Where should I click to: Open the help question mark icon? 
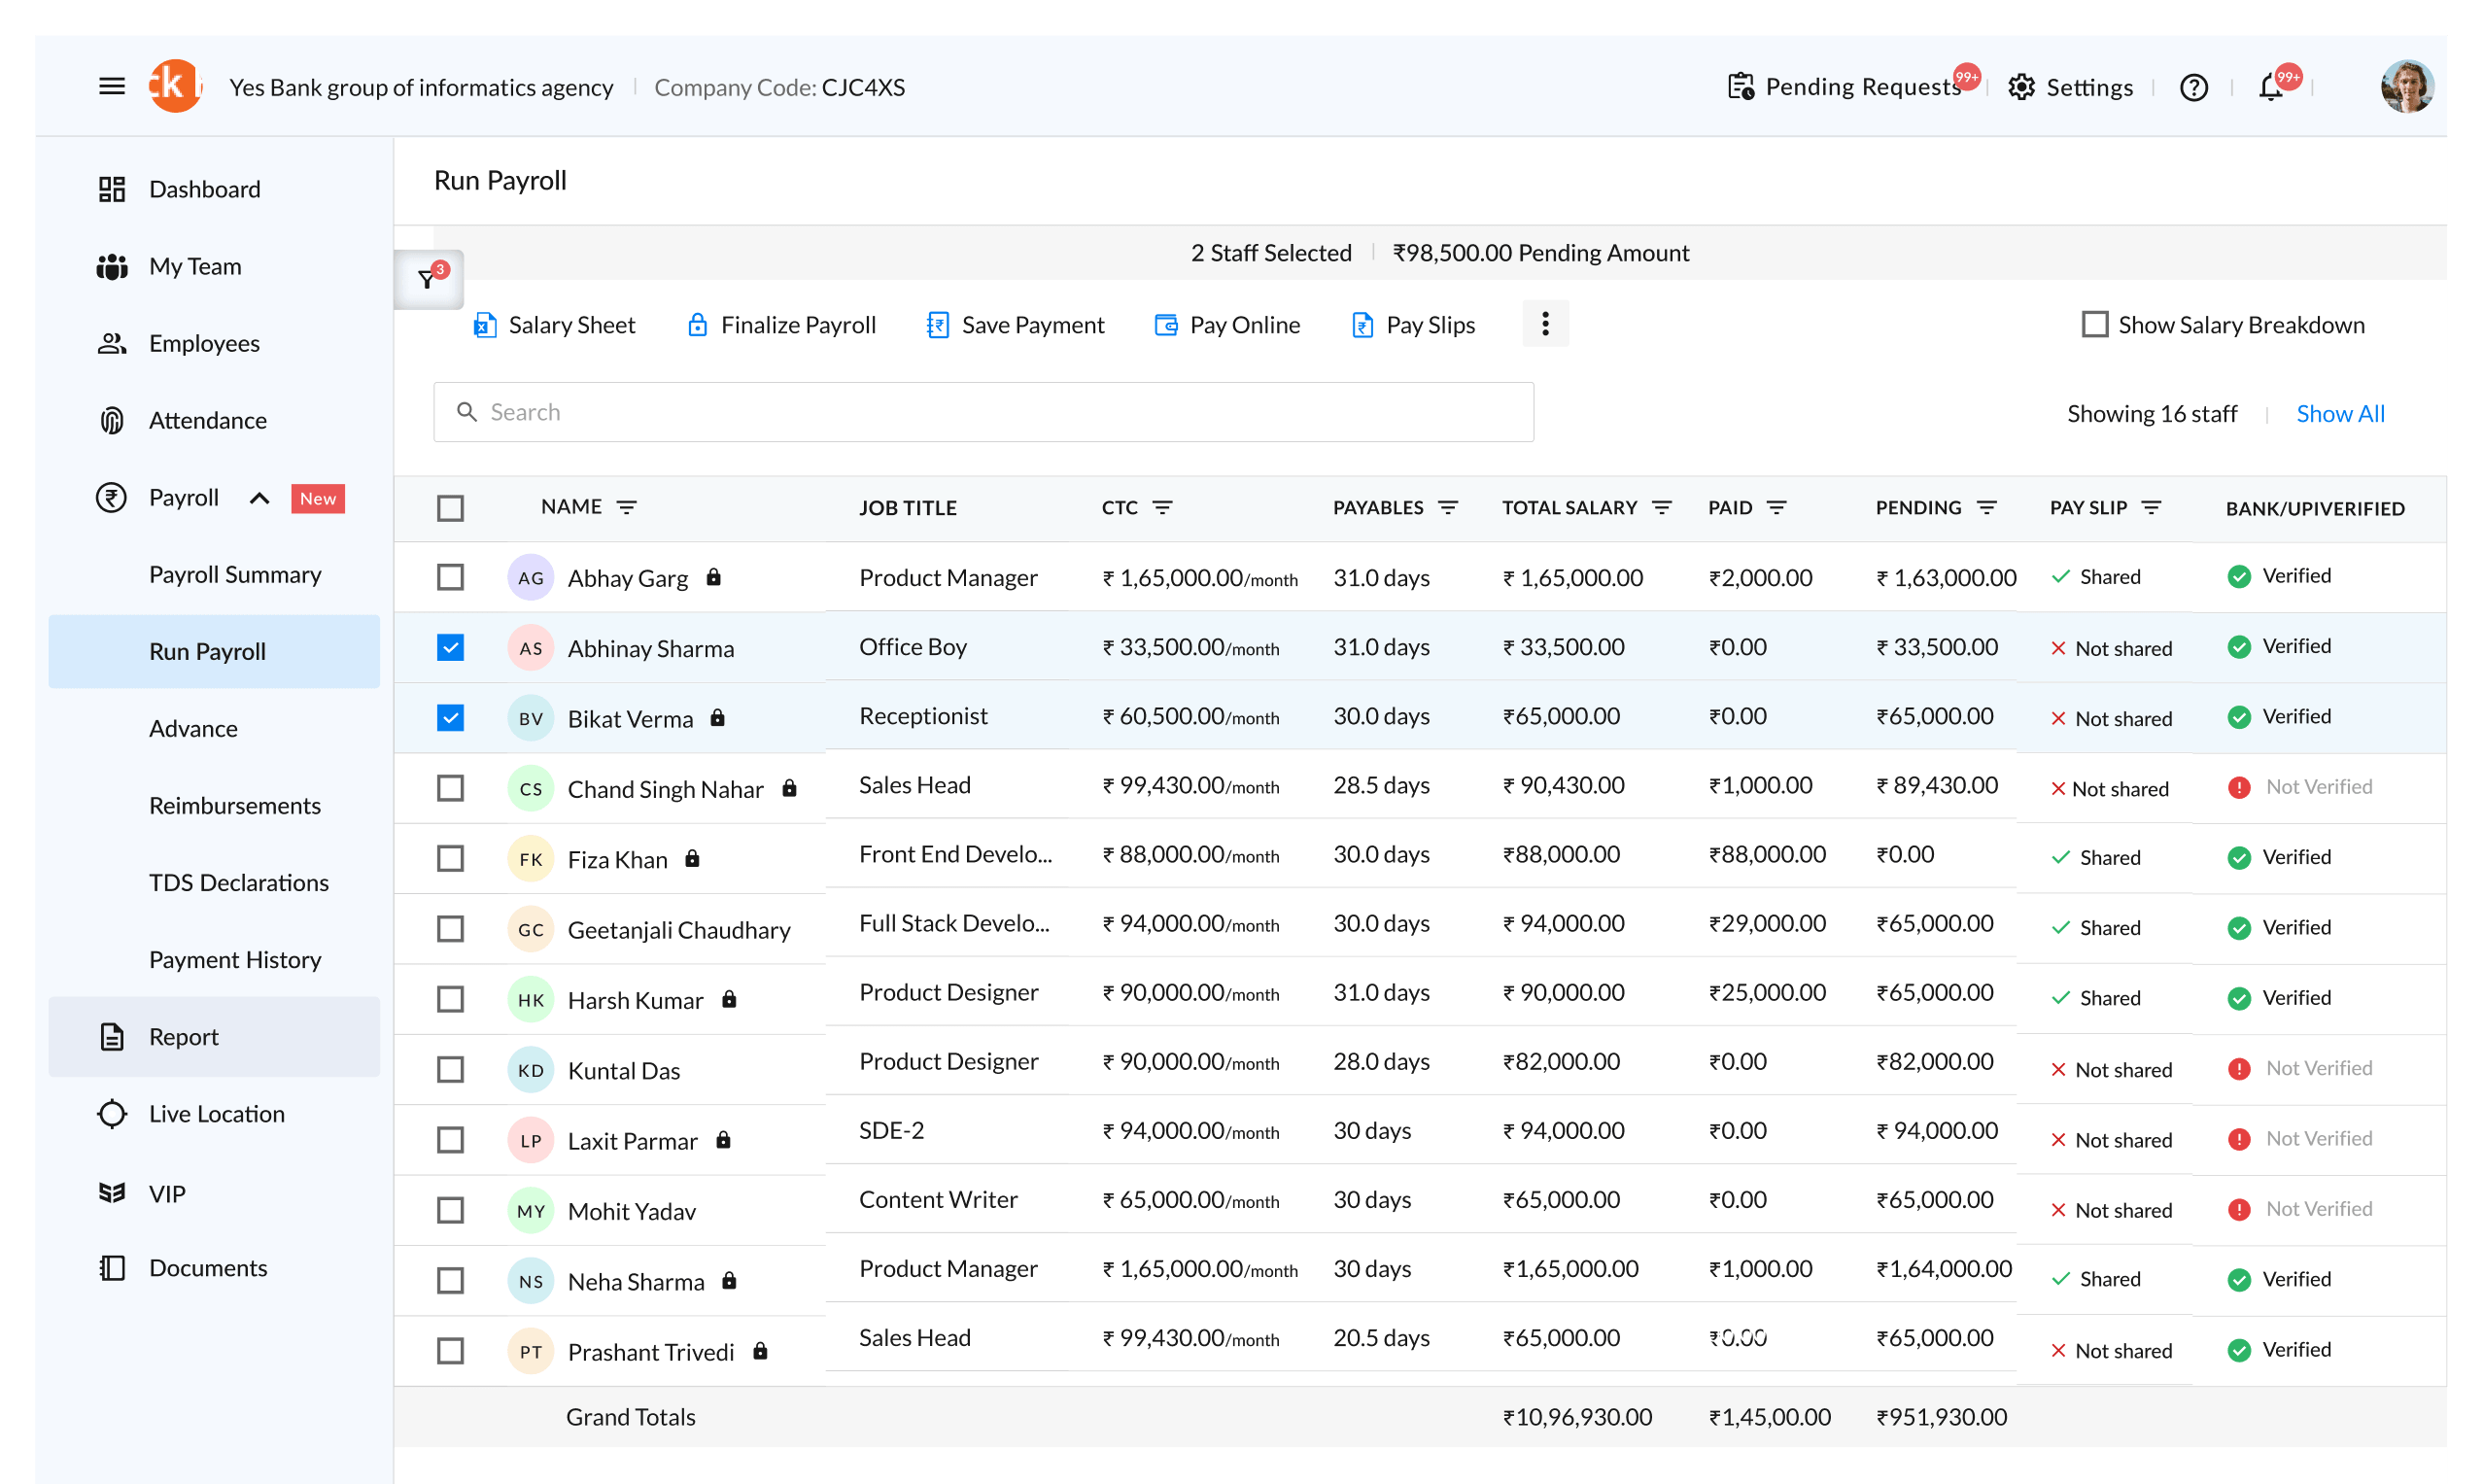[2193, 88]
